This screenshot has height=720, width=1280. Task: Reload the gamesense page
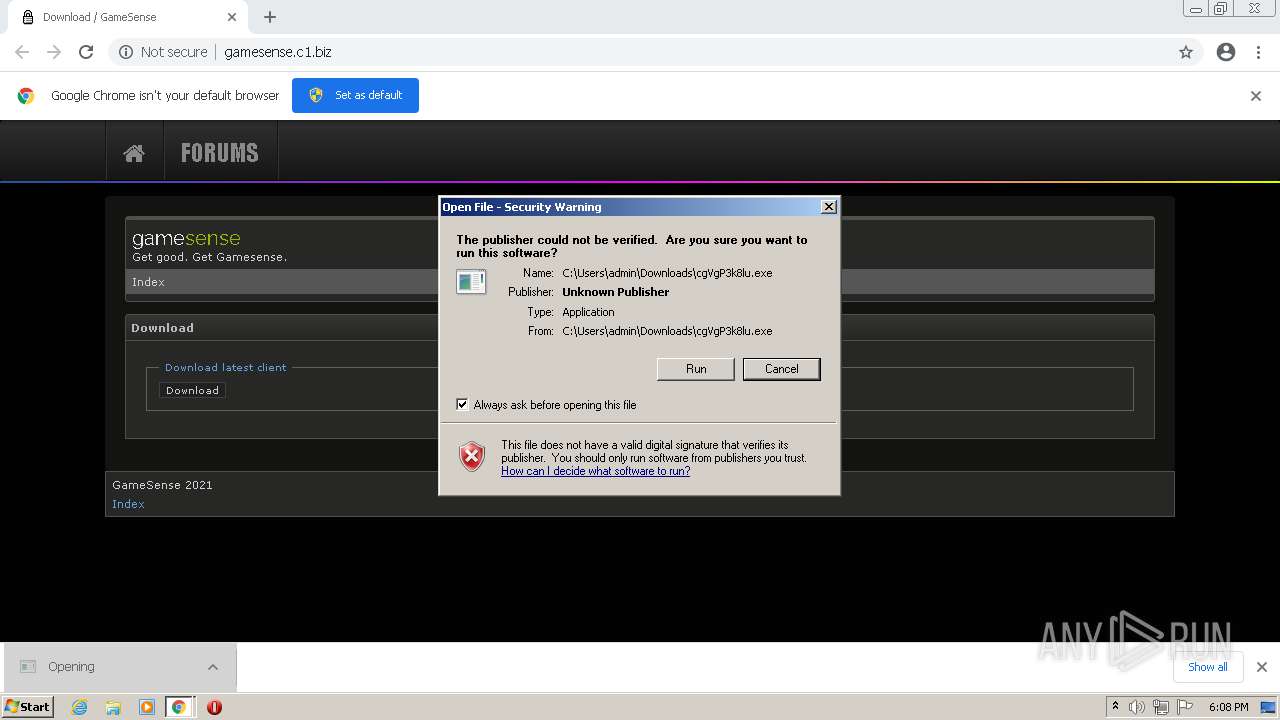(x=86, y=52)
